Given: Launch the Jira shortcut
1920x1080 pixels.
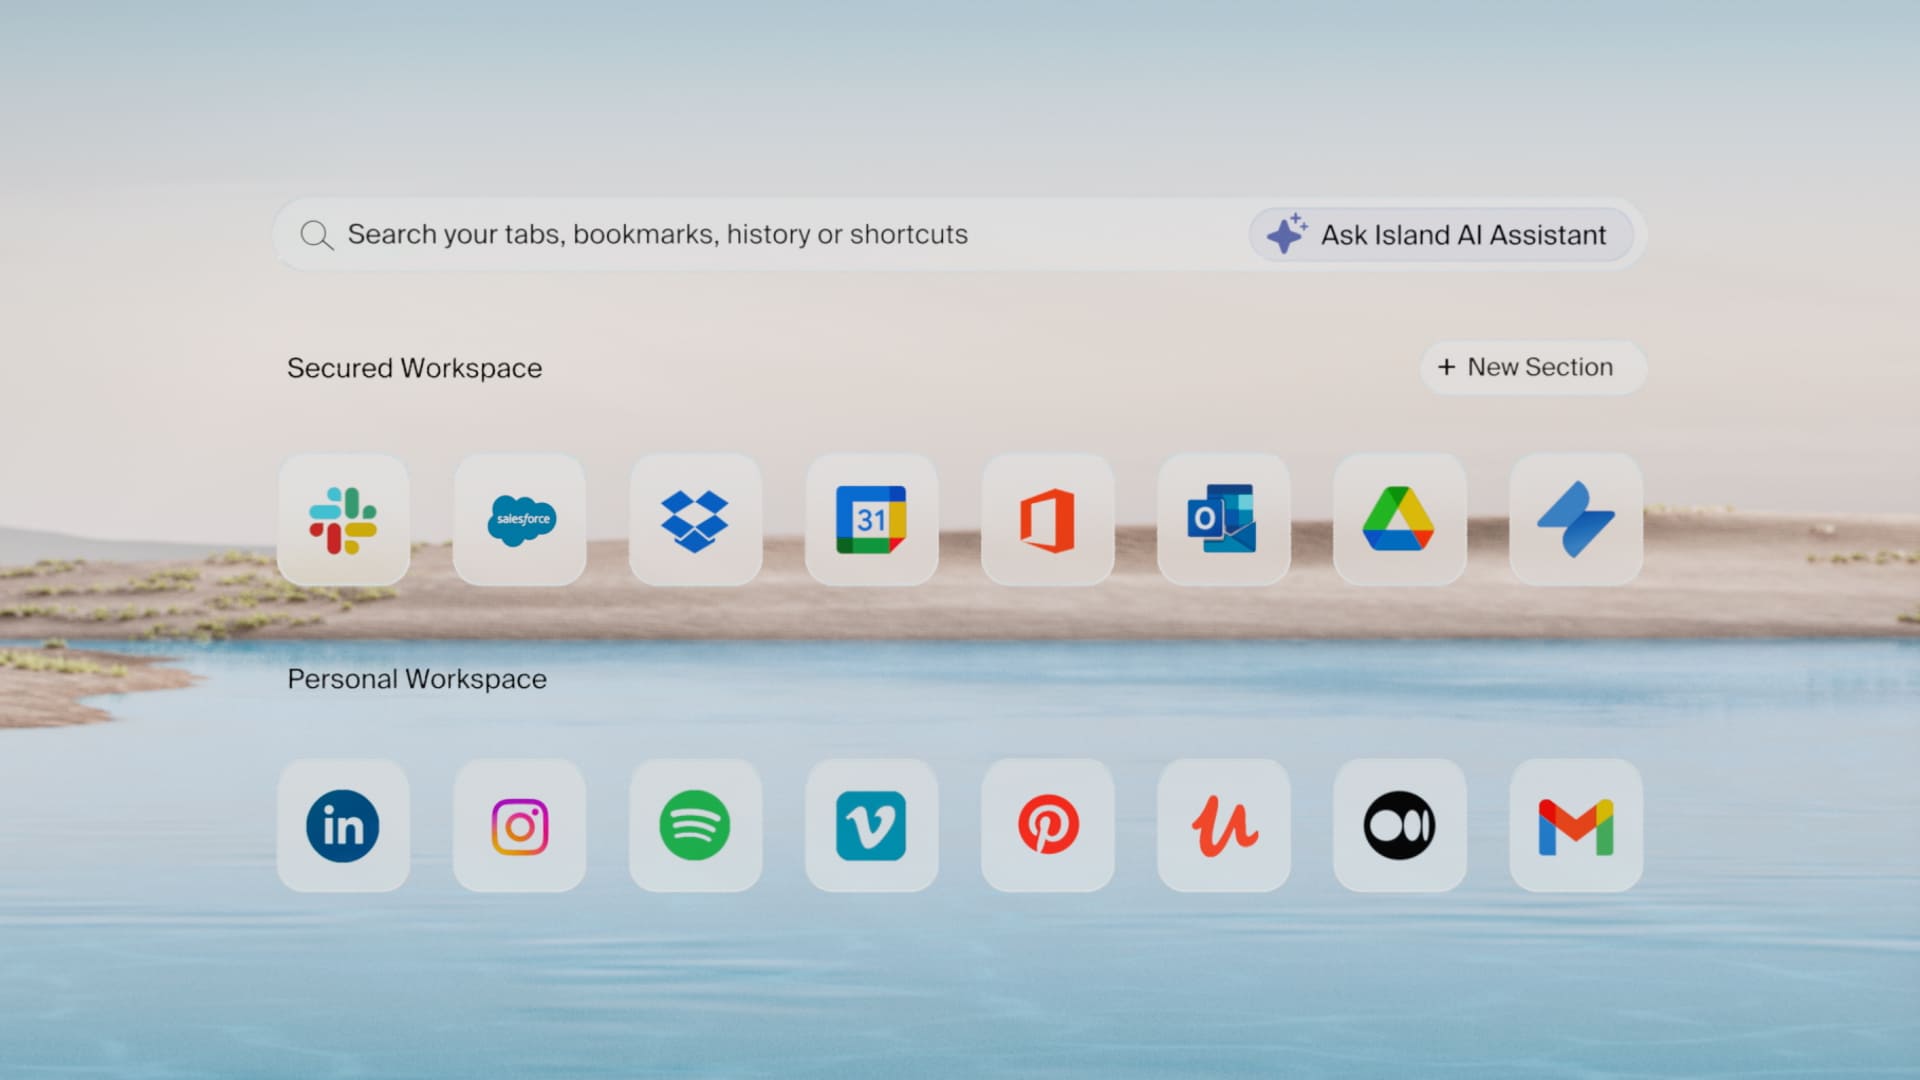Looking at the screenshot, I should pyautogui.click(x=1575, y=520).
